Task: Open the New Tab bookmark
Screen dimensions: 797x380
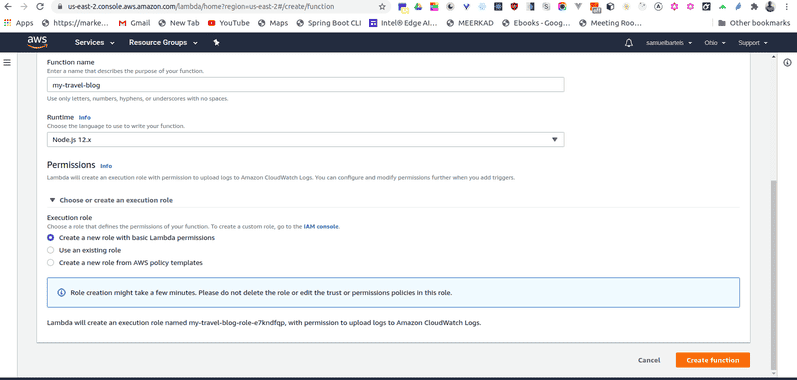Action: (179, 23)
